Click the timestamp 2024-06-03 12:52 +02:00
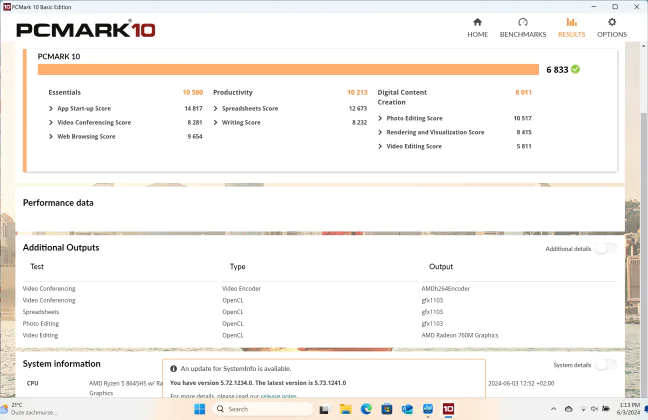 pos(521,383)
